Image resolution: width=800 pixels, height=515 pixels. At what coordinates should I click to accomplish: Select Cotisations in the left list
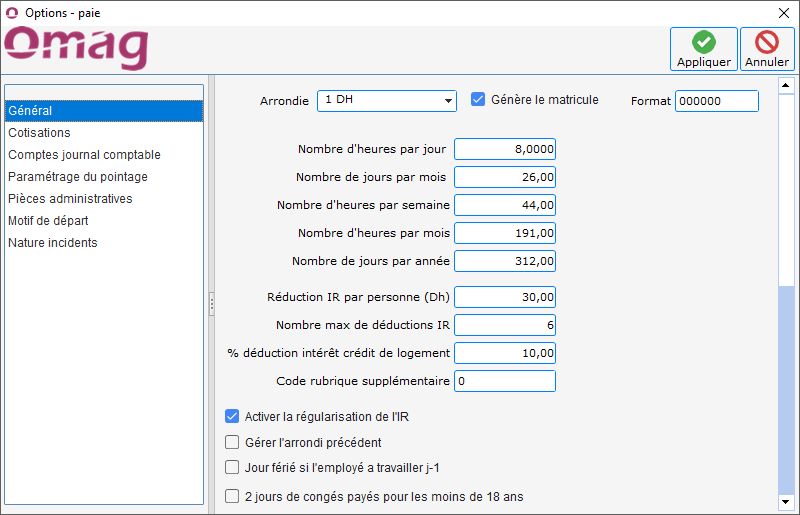(39, 132)
